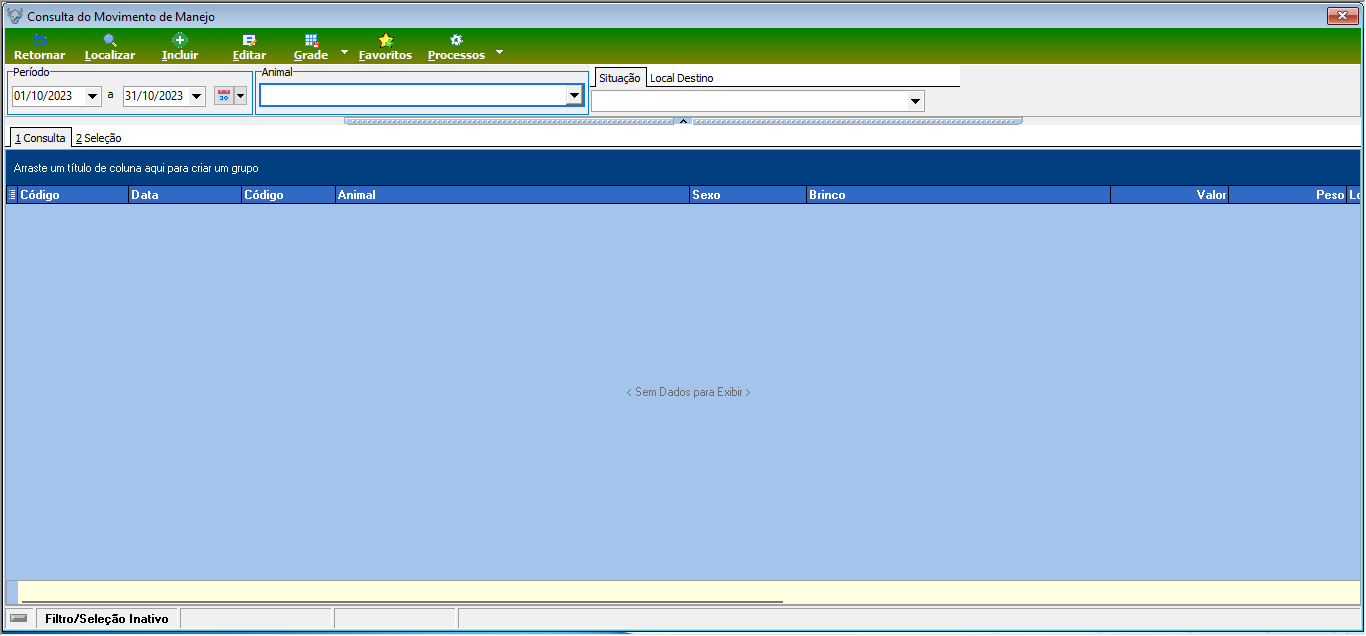
Task: Click the Processos toolbar button
Action: (x=456, y=47)
